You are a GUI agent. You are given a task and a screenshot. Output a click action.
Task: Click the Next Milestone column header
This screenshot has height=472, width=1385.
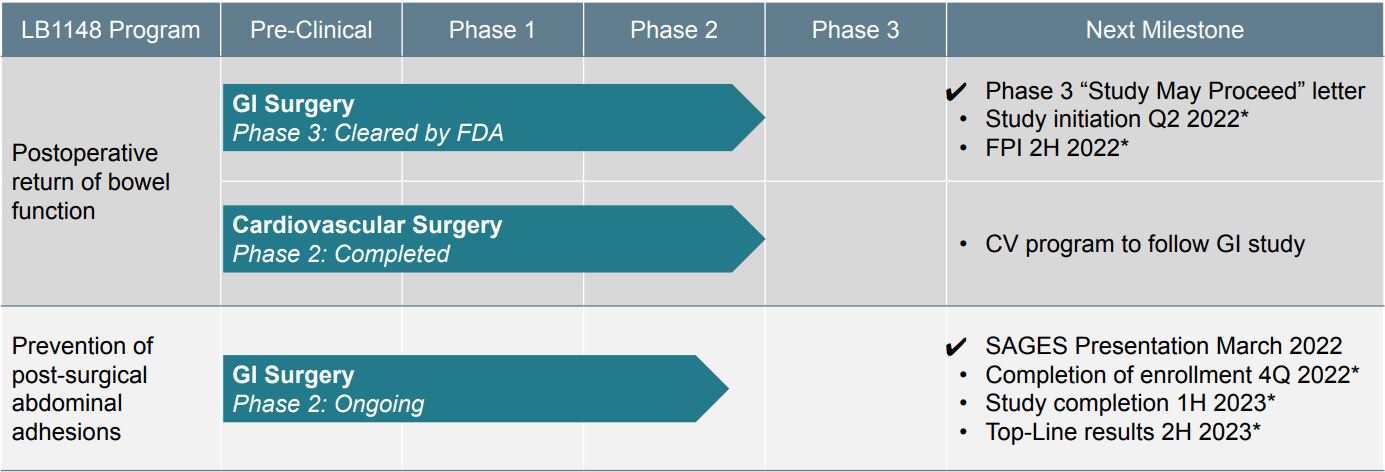tap(1164, 30)
